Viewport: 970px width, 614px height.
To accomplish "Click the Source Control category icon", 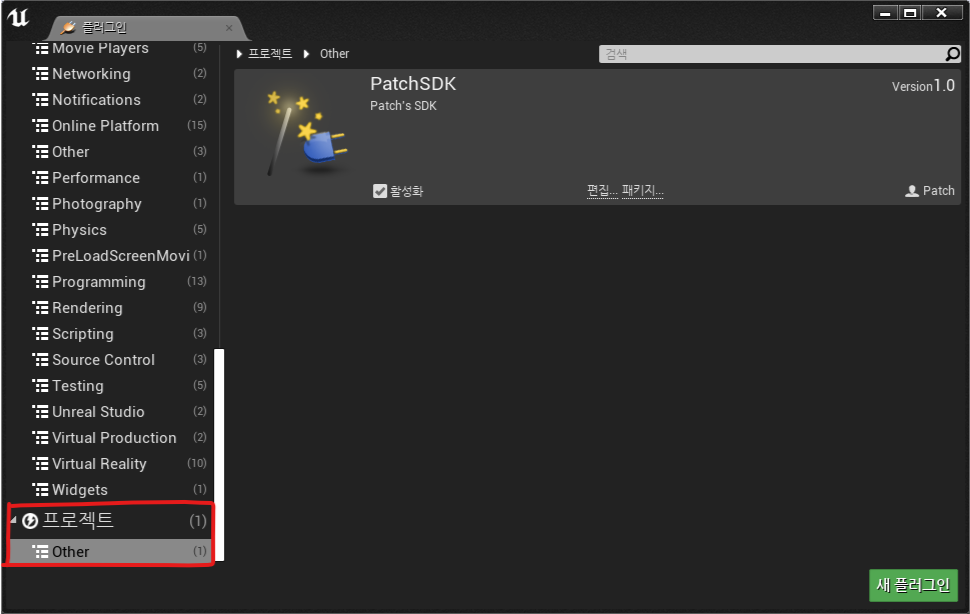I will (x=40, y=359).
